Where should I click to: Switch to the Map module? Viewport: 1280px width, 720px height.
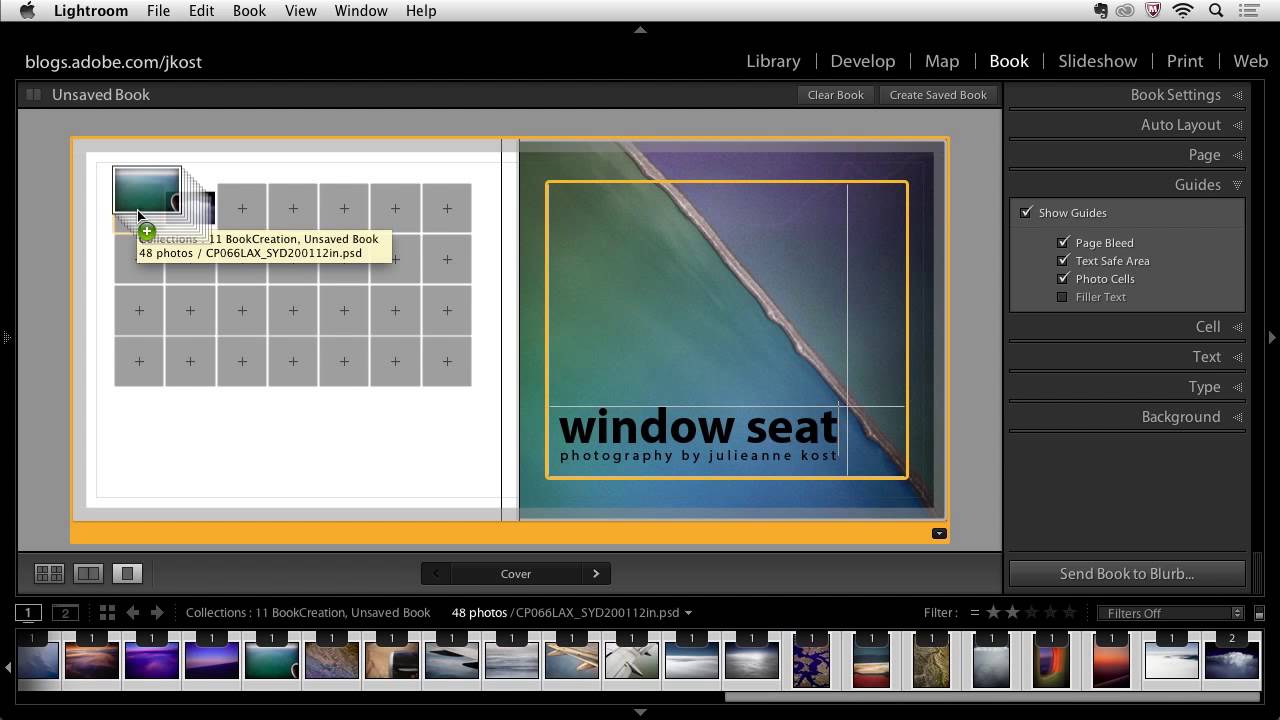pyautogui.click(x=942, y=61)
